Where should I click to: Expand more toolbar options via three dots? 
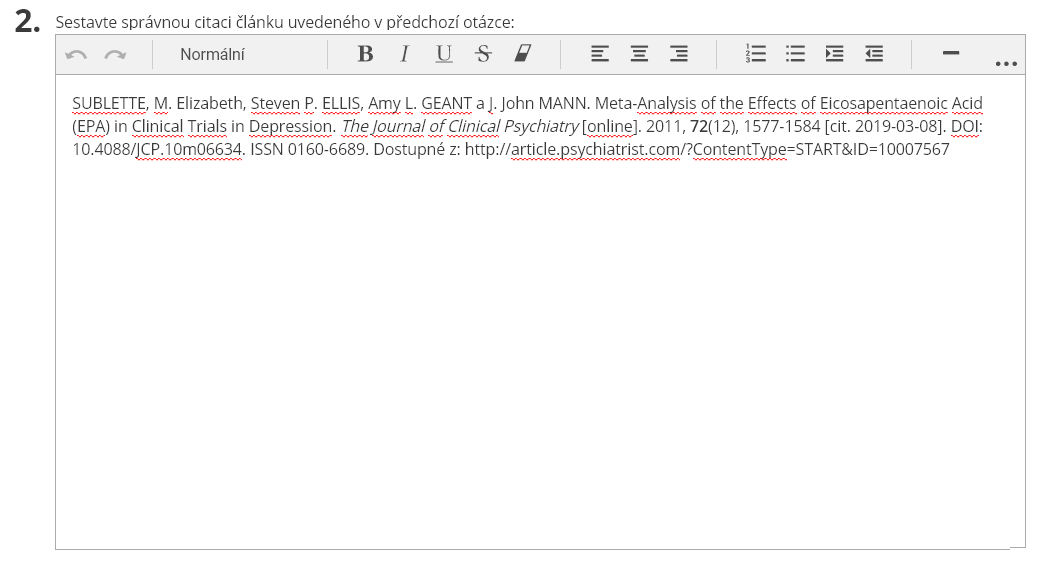[1006, 64]
